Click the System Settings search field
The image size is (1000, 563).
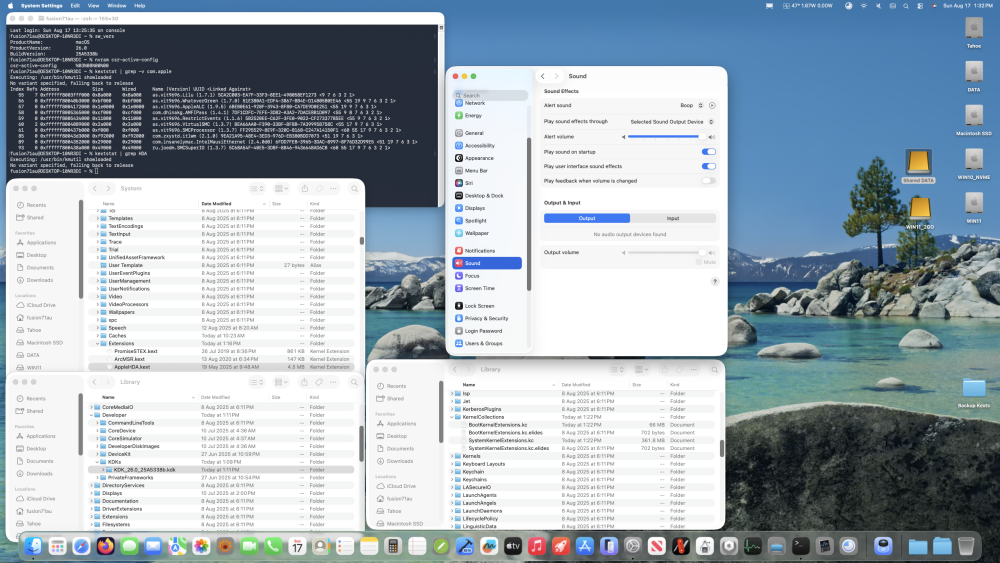click(x=491, y=95)
